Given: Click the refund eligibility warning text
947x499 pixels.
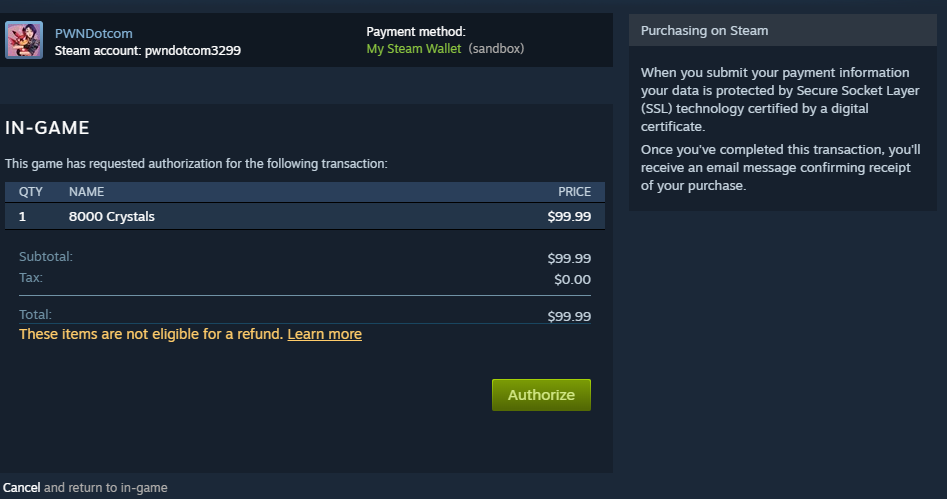Looking at the screenshot, I should pos(150,334).
